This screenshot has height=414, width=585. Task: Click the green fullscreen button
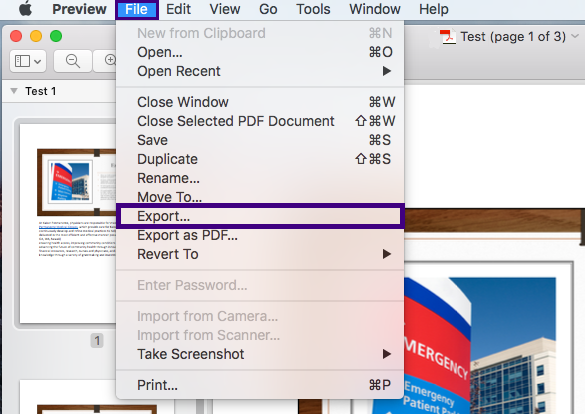[56, 36]
